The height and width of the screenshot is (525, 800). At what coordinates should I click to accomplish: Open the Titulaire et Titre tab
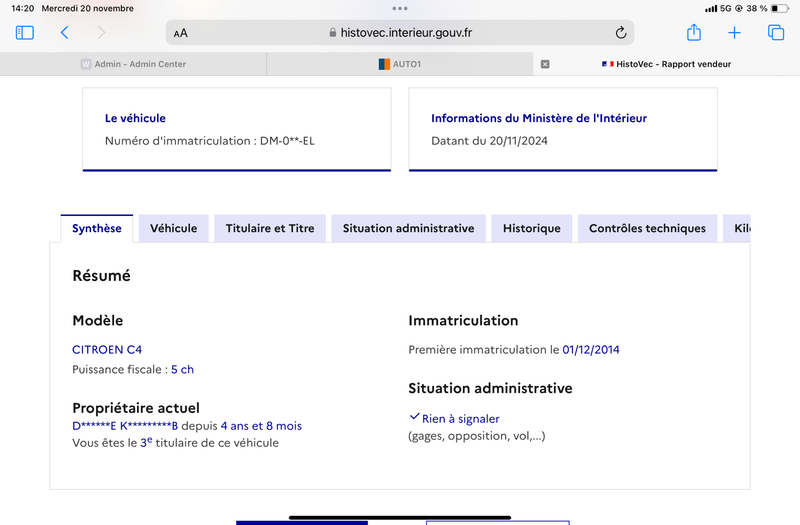[270, 229]
